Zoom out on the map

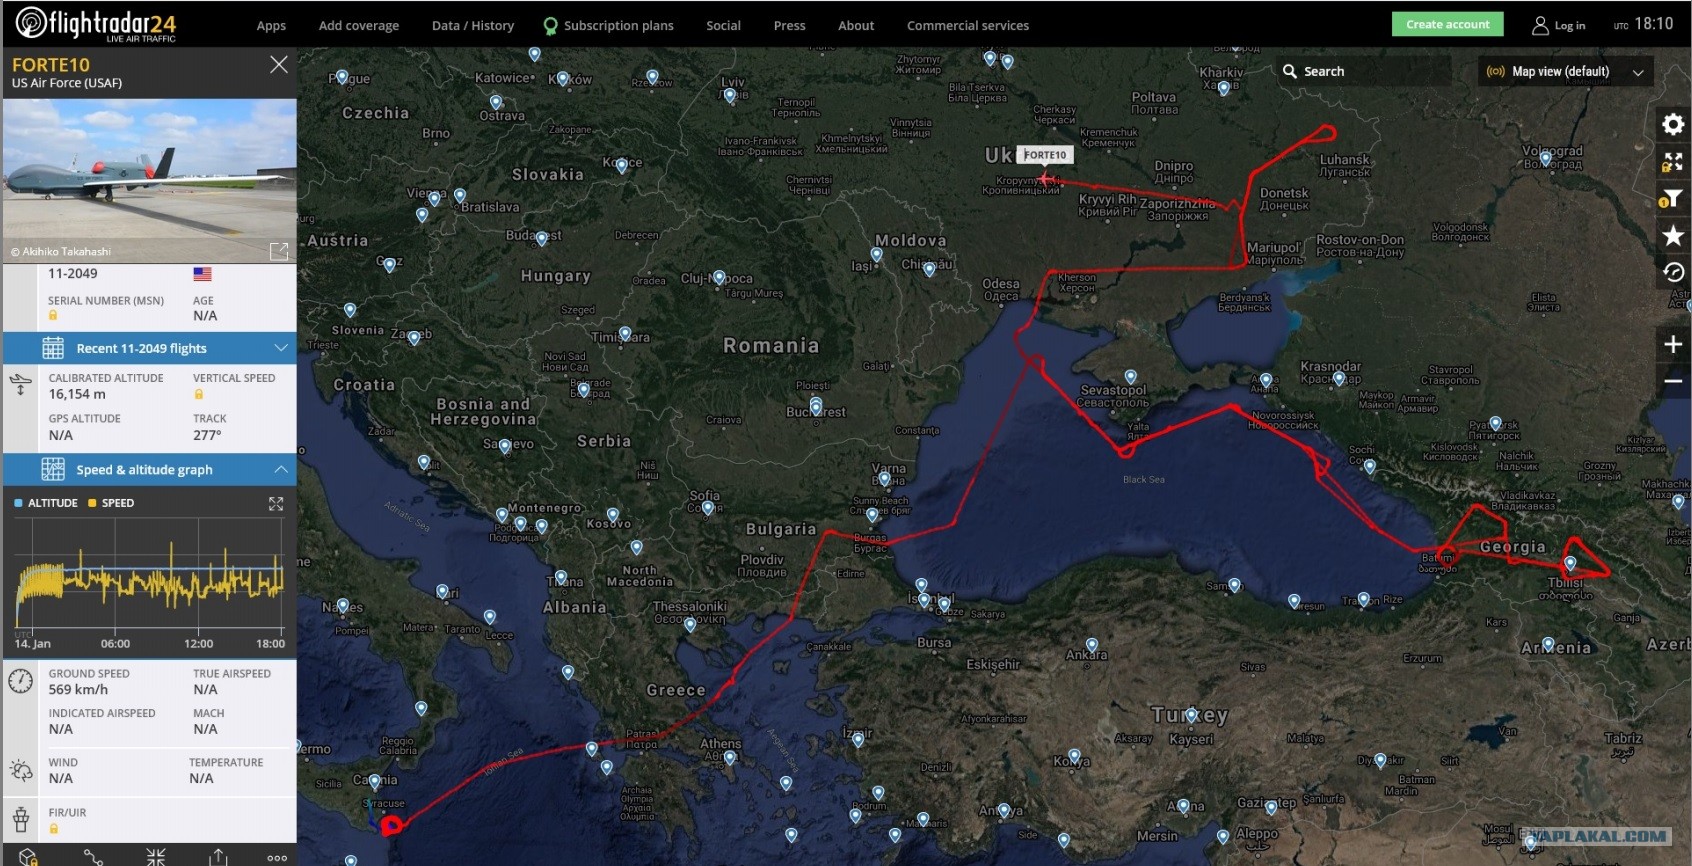click(x=1673, y=381)
